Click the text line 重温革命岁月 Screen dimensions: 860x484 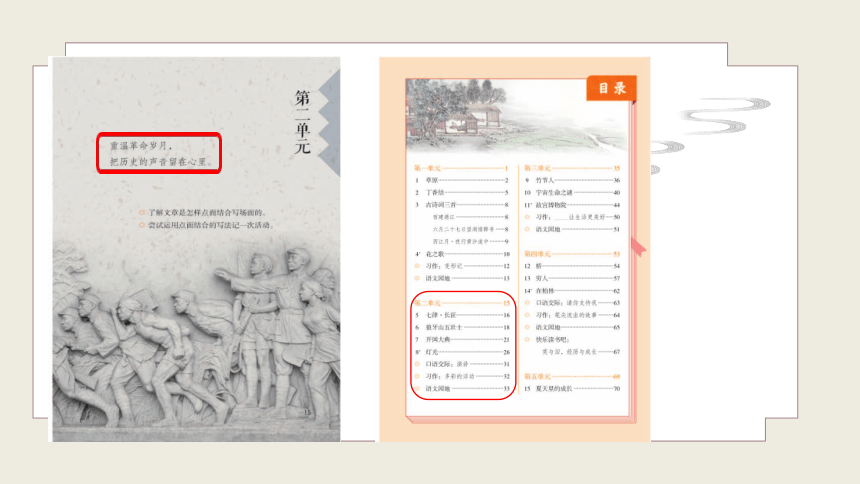[142, 146]
